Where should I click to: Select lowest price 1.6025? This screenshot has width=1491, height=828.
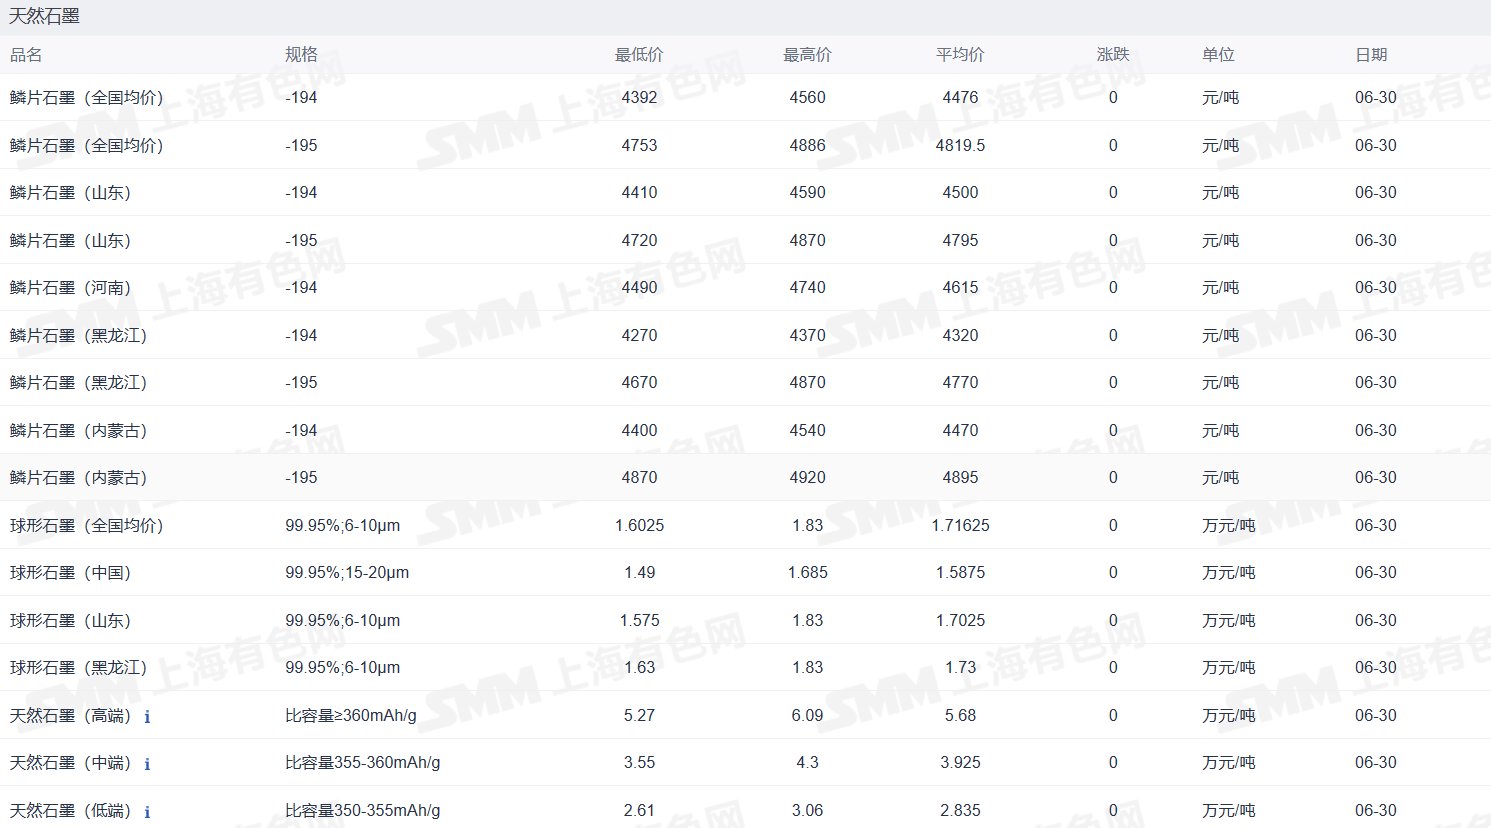tap(639, 525)
